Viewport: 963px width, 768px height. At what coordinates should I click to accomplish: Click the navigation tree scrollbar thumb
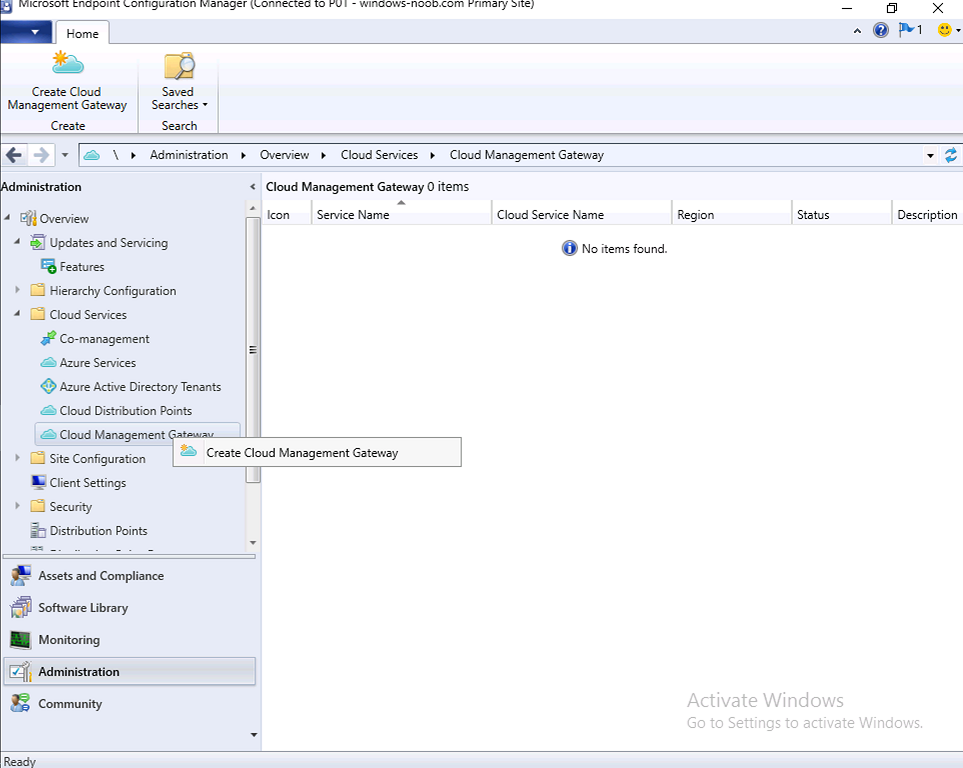[x=253, y=350]
